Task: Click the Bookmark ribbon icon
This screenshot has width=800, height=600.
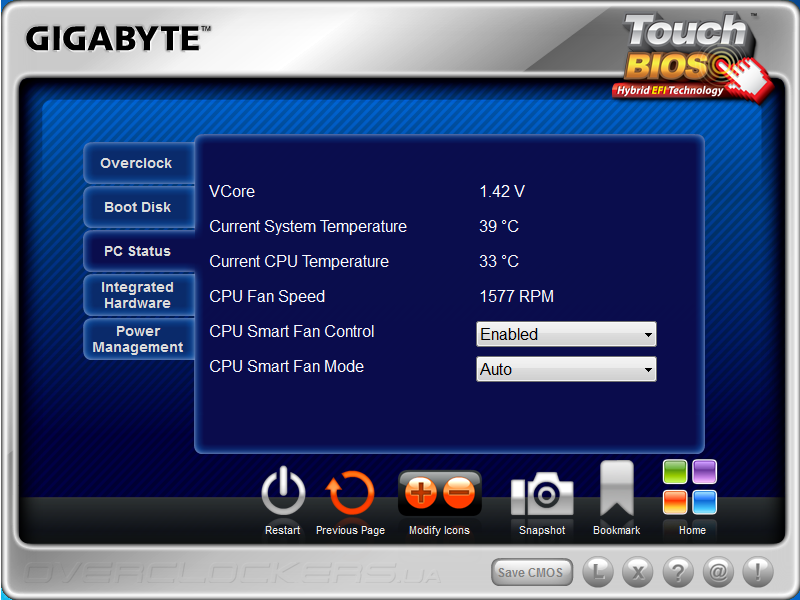Action: point(617,489)
